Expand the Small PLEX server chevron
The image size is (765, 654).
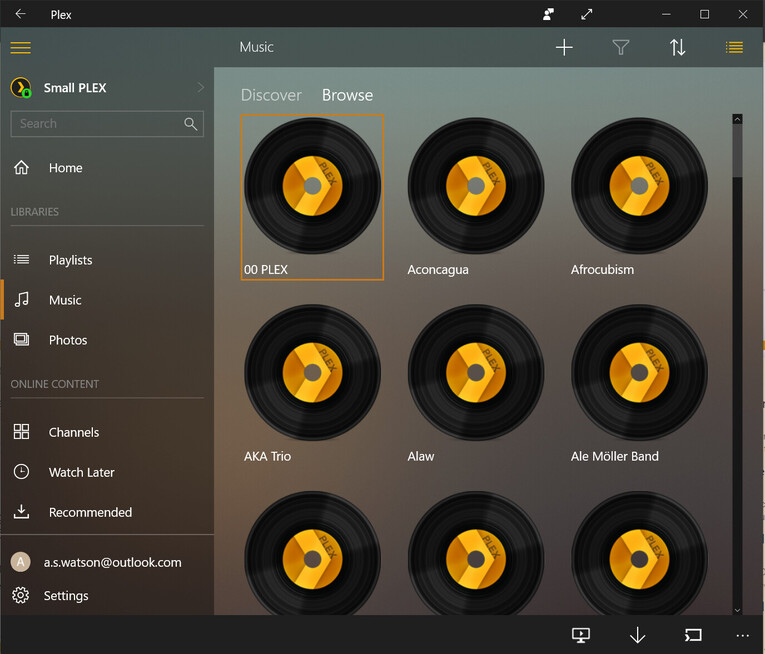point(201,87)
